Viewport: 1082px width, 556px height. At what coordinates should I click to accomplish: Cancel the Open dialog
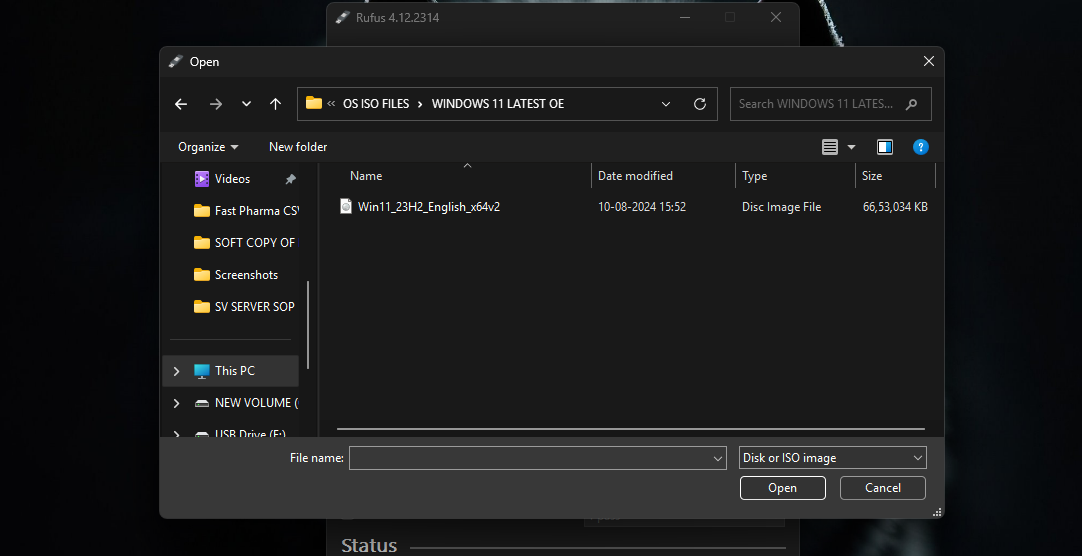pos(883,488)
